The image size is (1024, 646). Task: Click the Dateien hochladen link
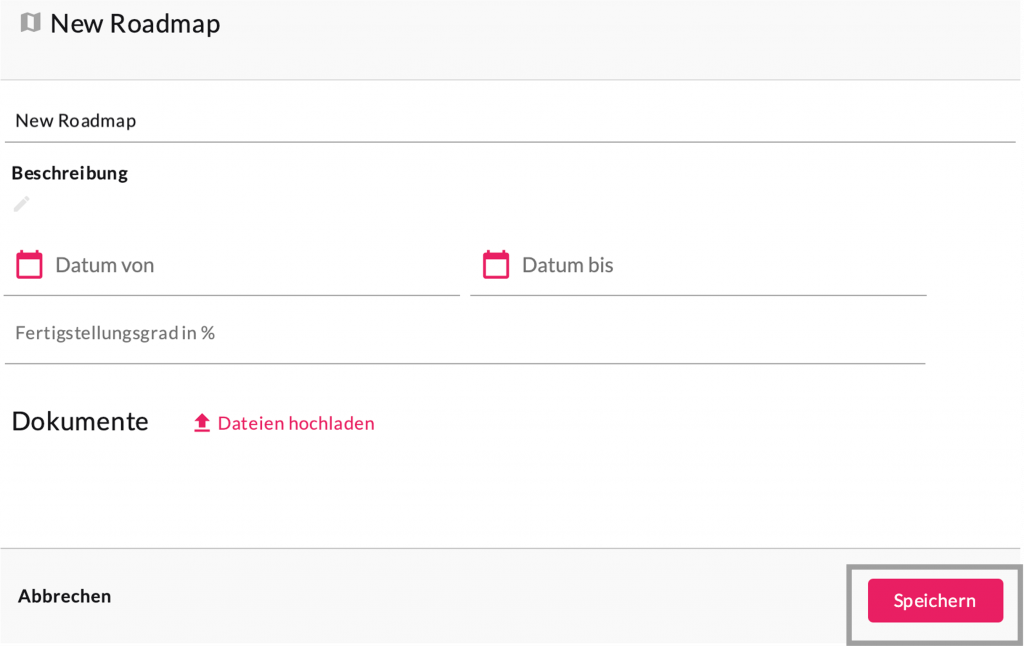pos(296,423)
